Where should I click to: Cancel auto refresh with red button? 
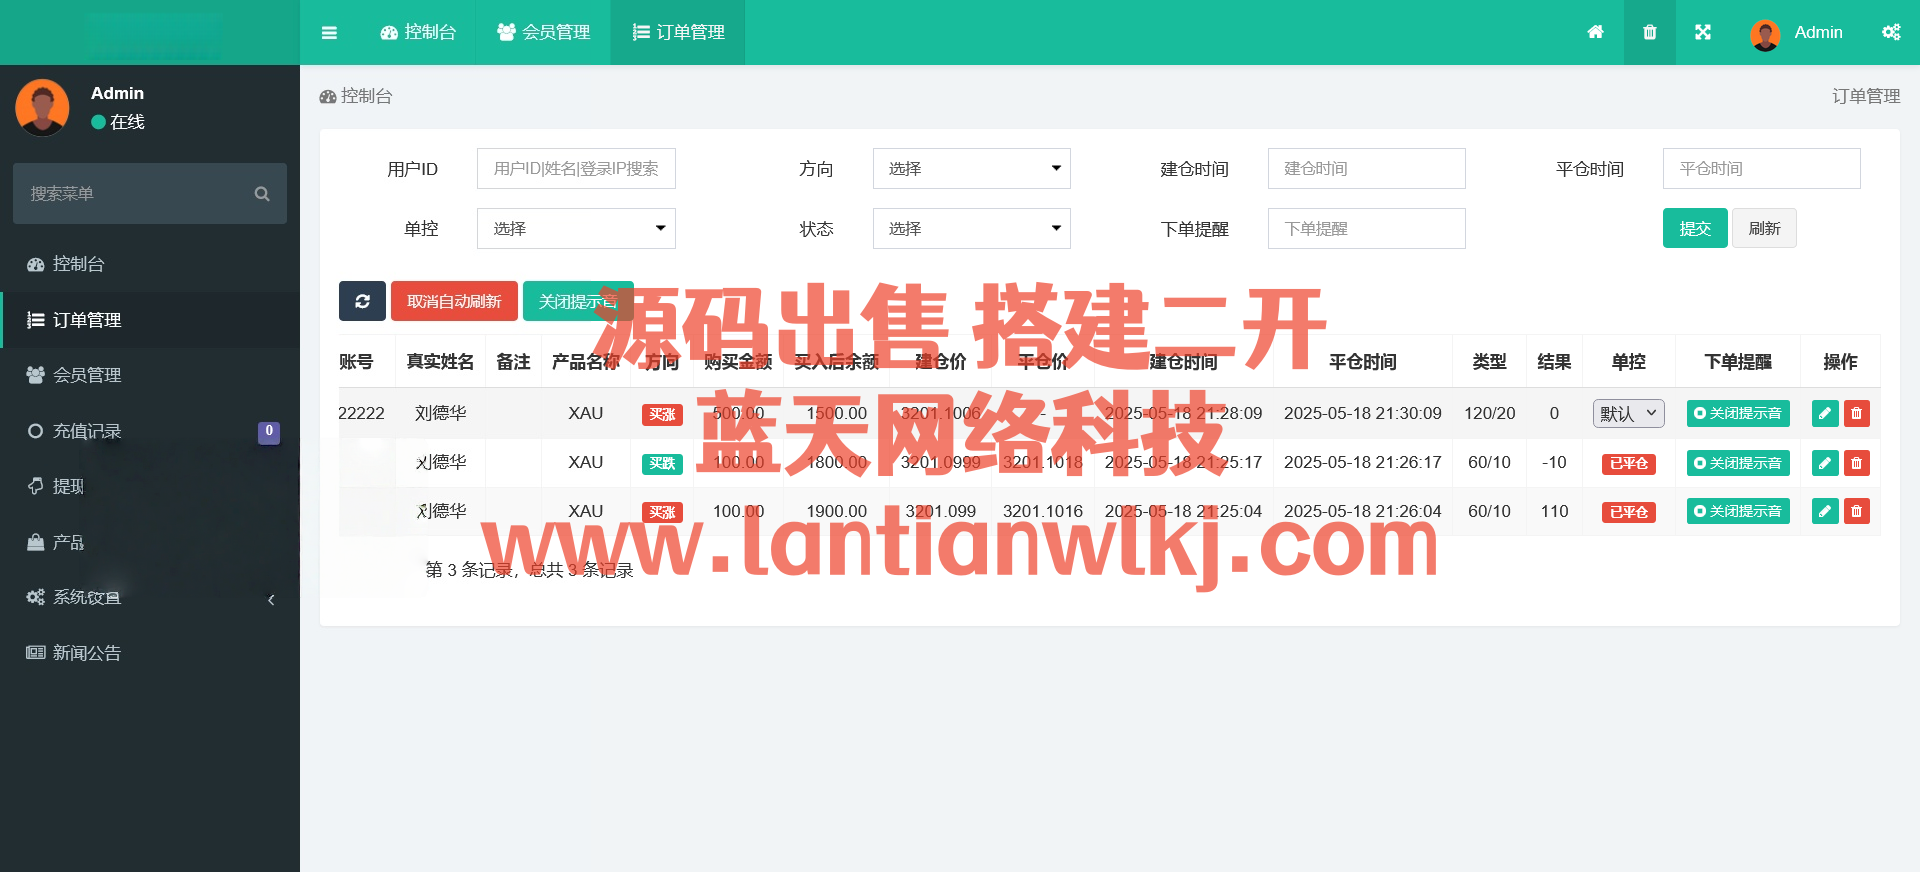[454, 301]
